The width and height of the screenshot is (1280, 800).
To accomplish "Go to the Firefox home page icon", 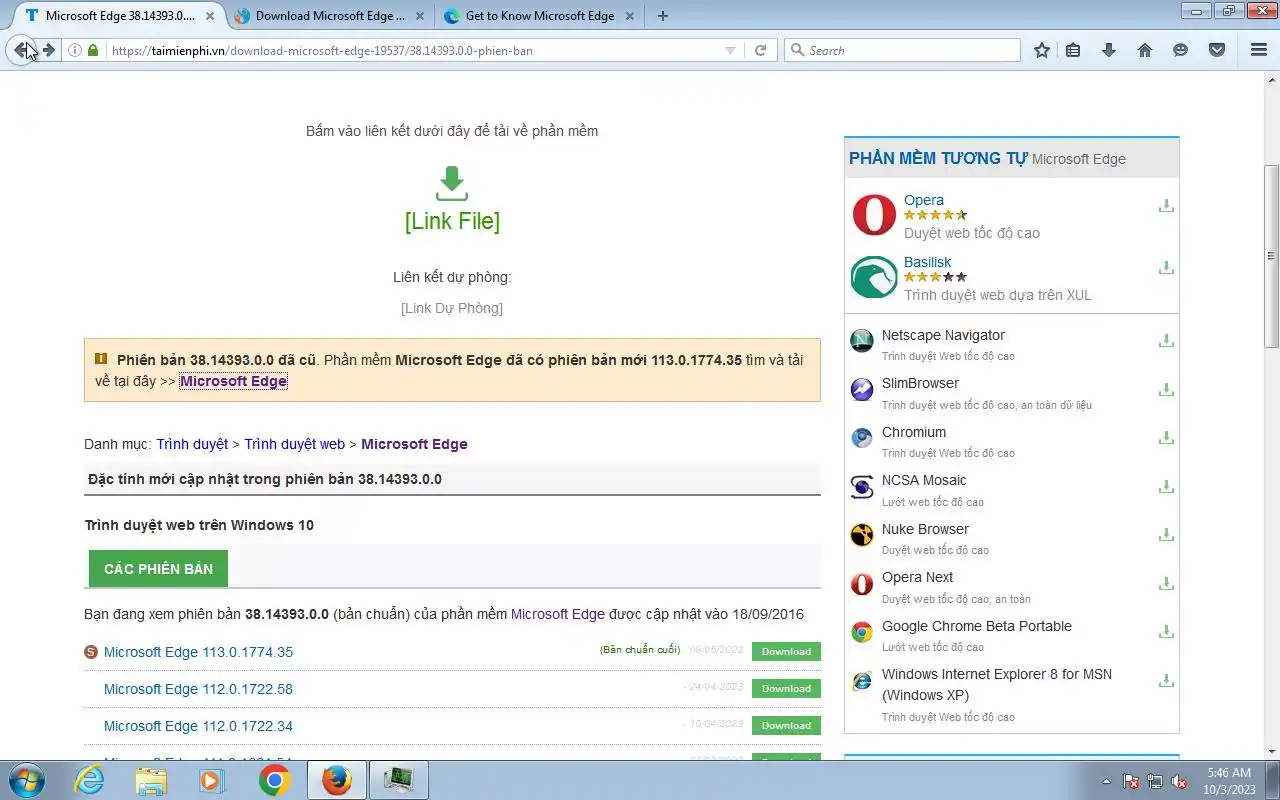I will [x=1145, y=50].
